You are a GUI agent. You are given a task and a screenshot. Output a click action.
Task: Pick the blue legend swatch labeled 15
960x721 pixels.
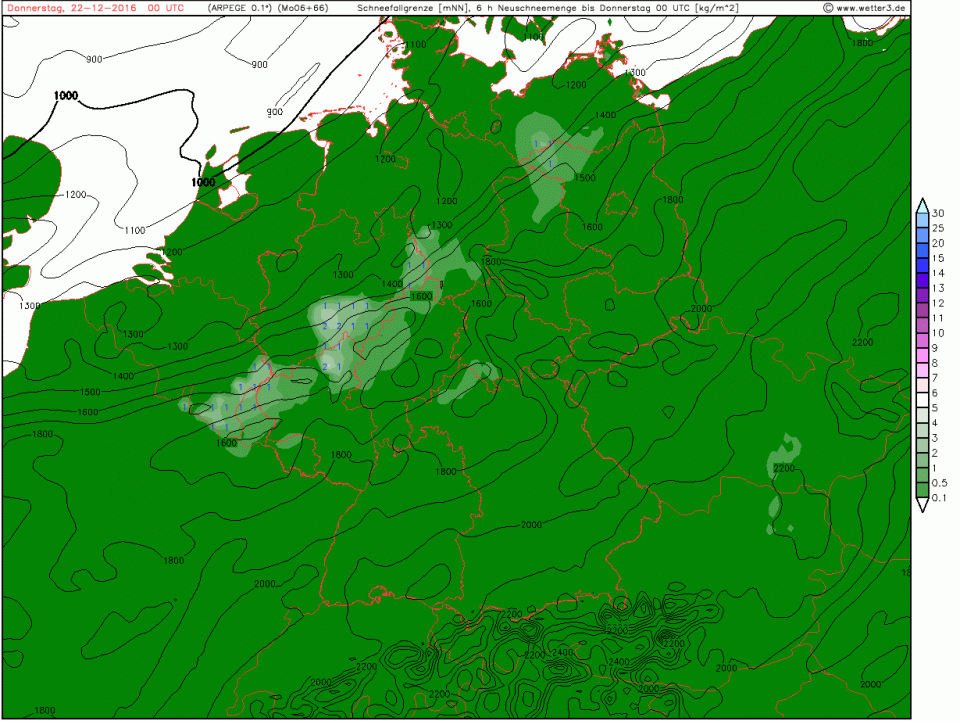(x=921, y=261)
